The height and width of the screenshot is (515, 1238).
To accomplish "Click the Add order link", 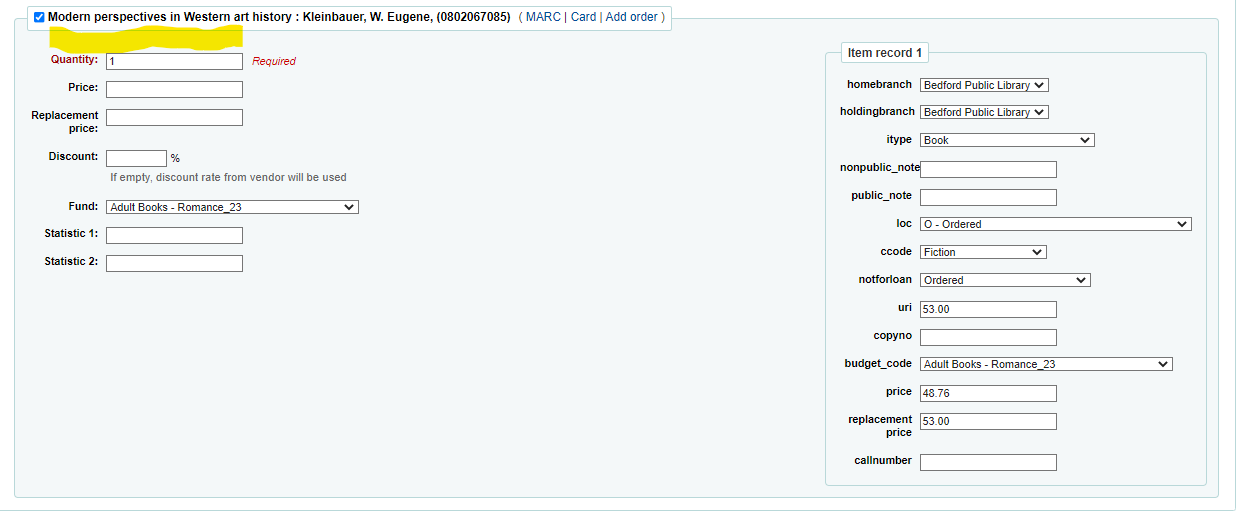I will coord(631,17).
